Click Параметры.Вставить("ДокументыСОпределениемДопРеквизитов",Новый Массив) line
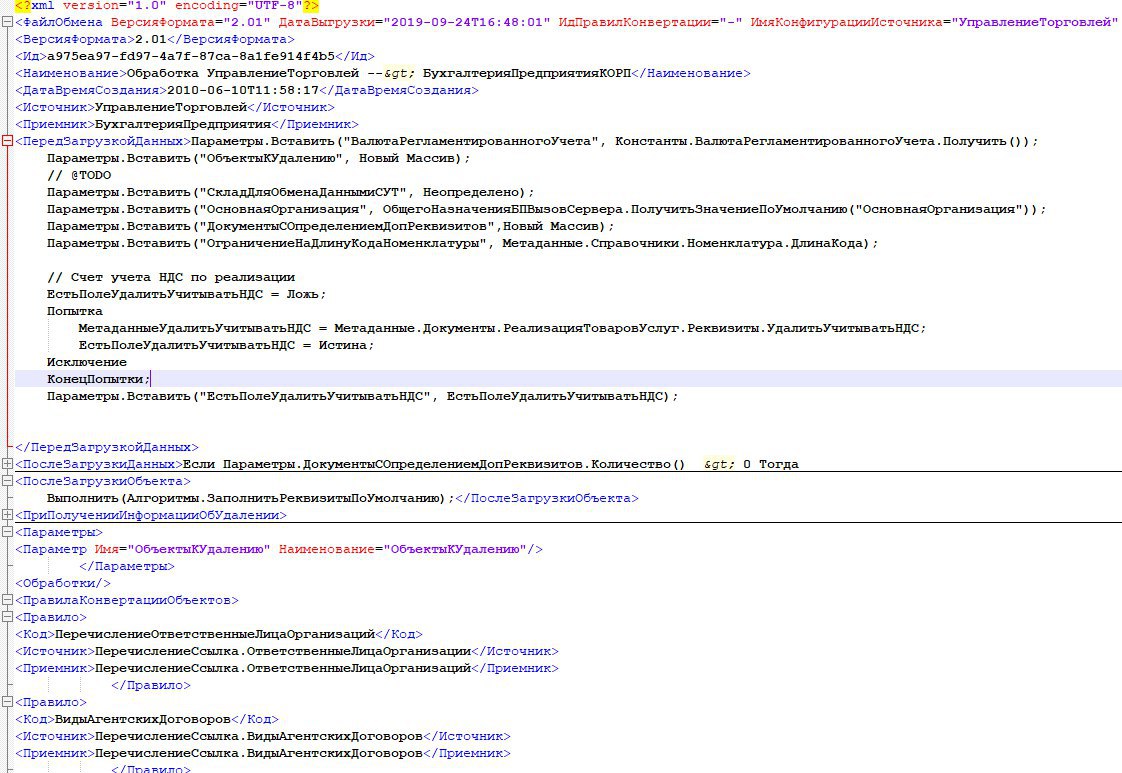Image resolution: width=1122 pixels, height=773 pixels. [x=331, y=226]
